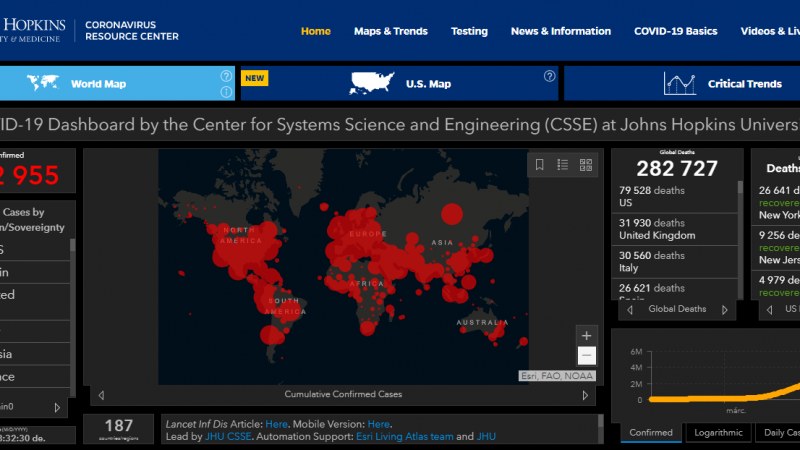Click the large red circle over Asia

[452, 213]
